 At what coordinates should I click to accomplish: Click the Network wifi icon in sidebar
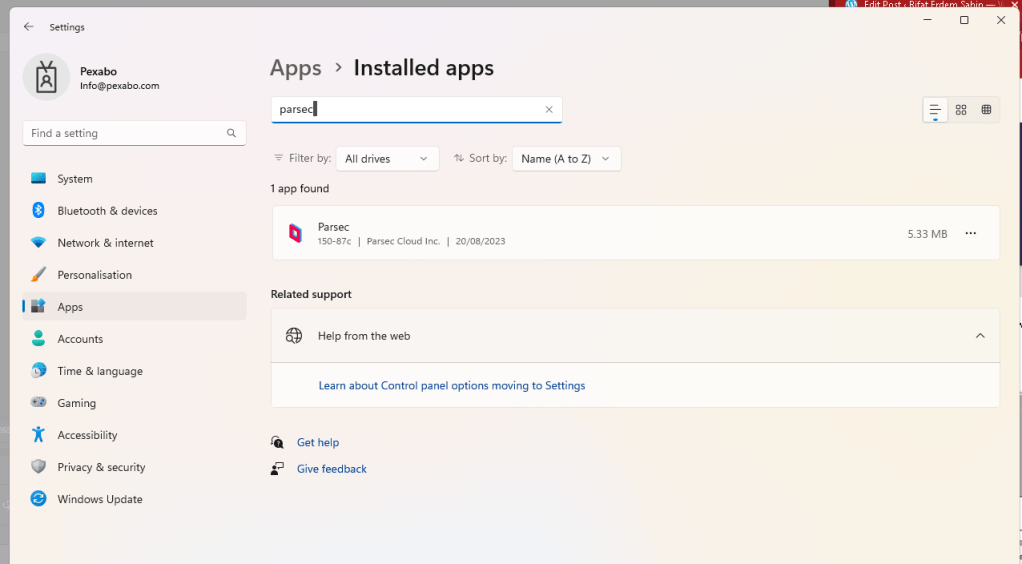tap(38, 243)
